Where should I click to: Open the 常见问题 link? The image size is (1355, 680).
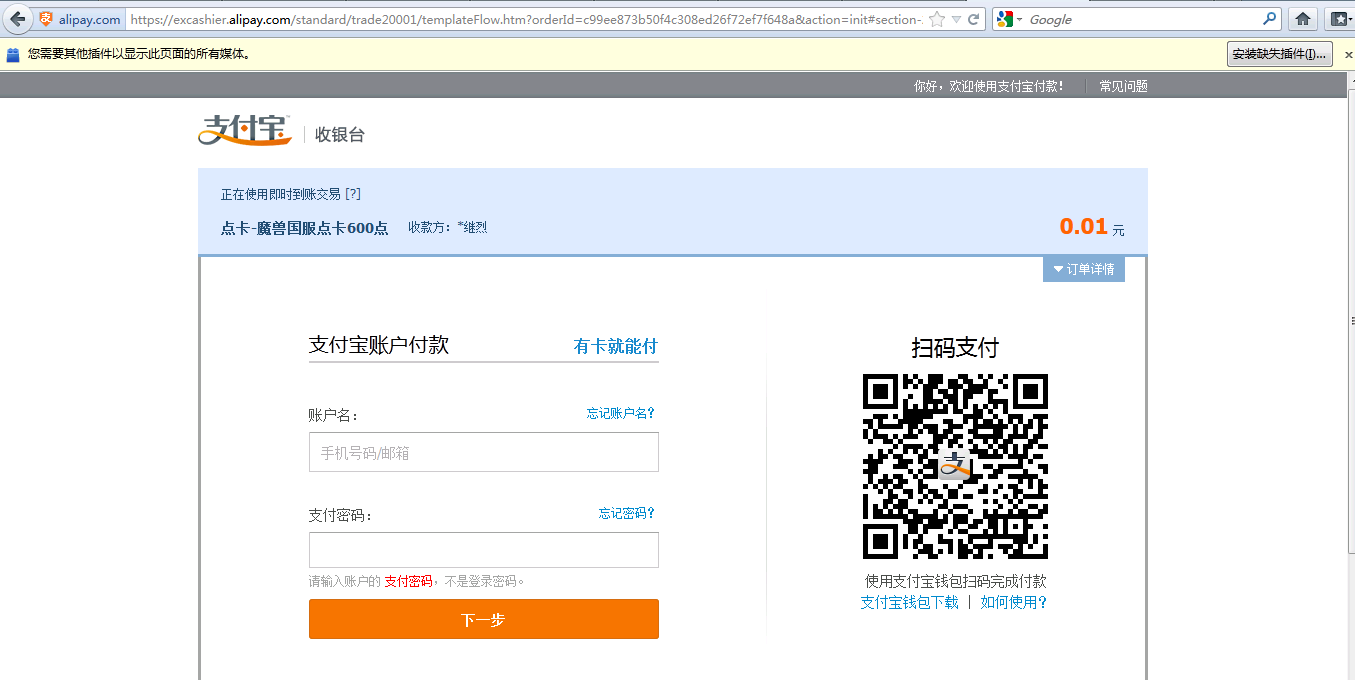tap(1123, 86)
